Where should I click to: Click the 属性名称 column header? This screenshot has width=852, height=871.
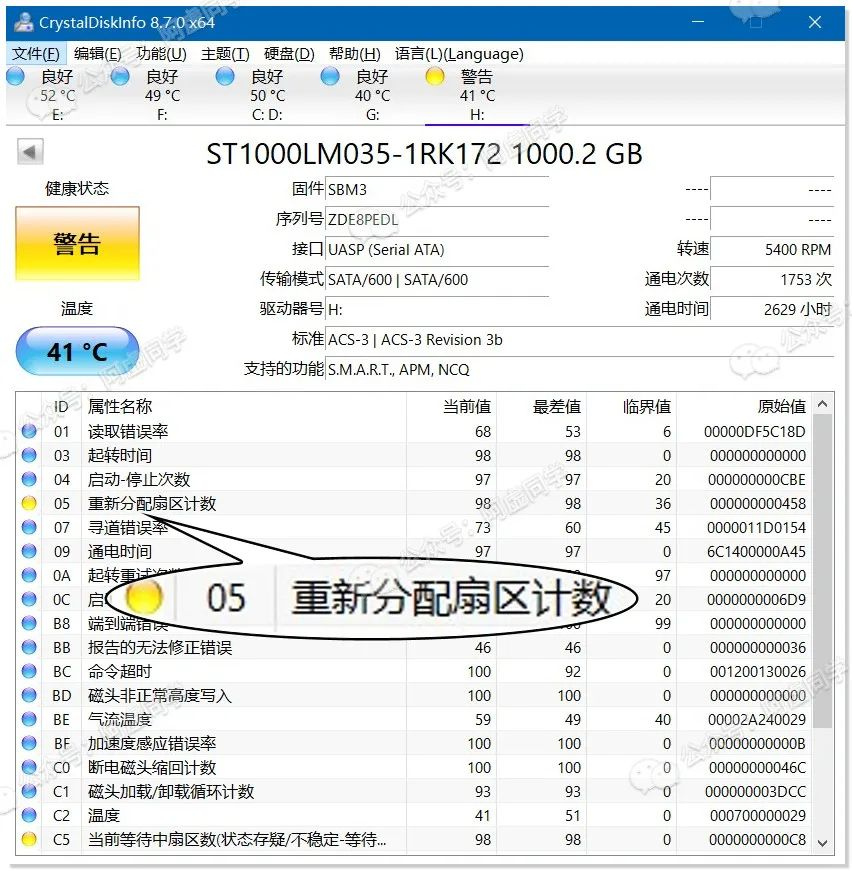pyautogui.click(x=120, y=407)
